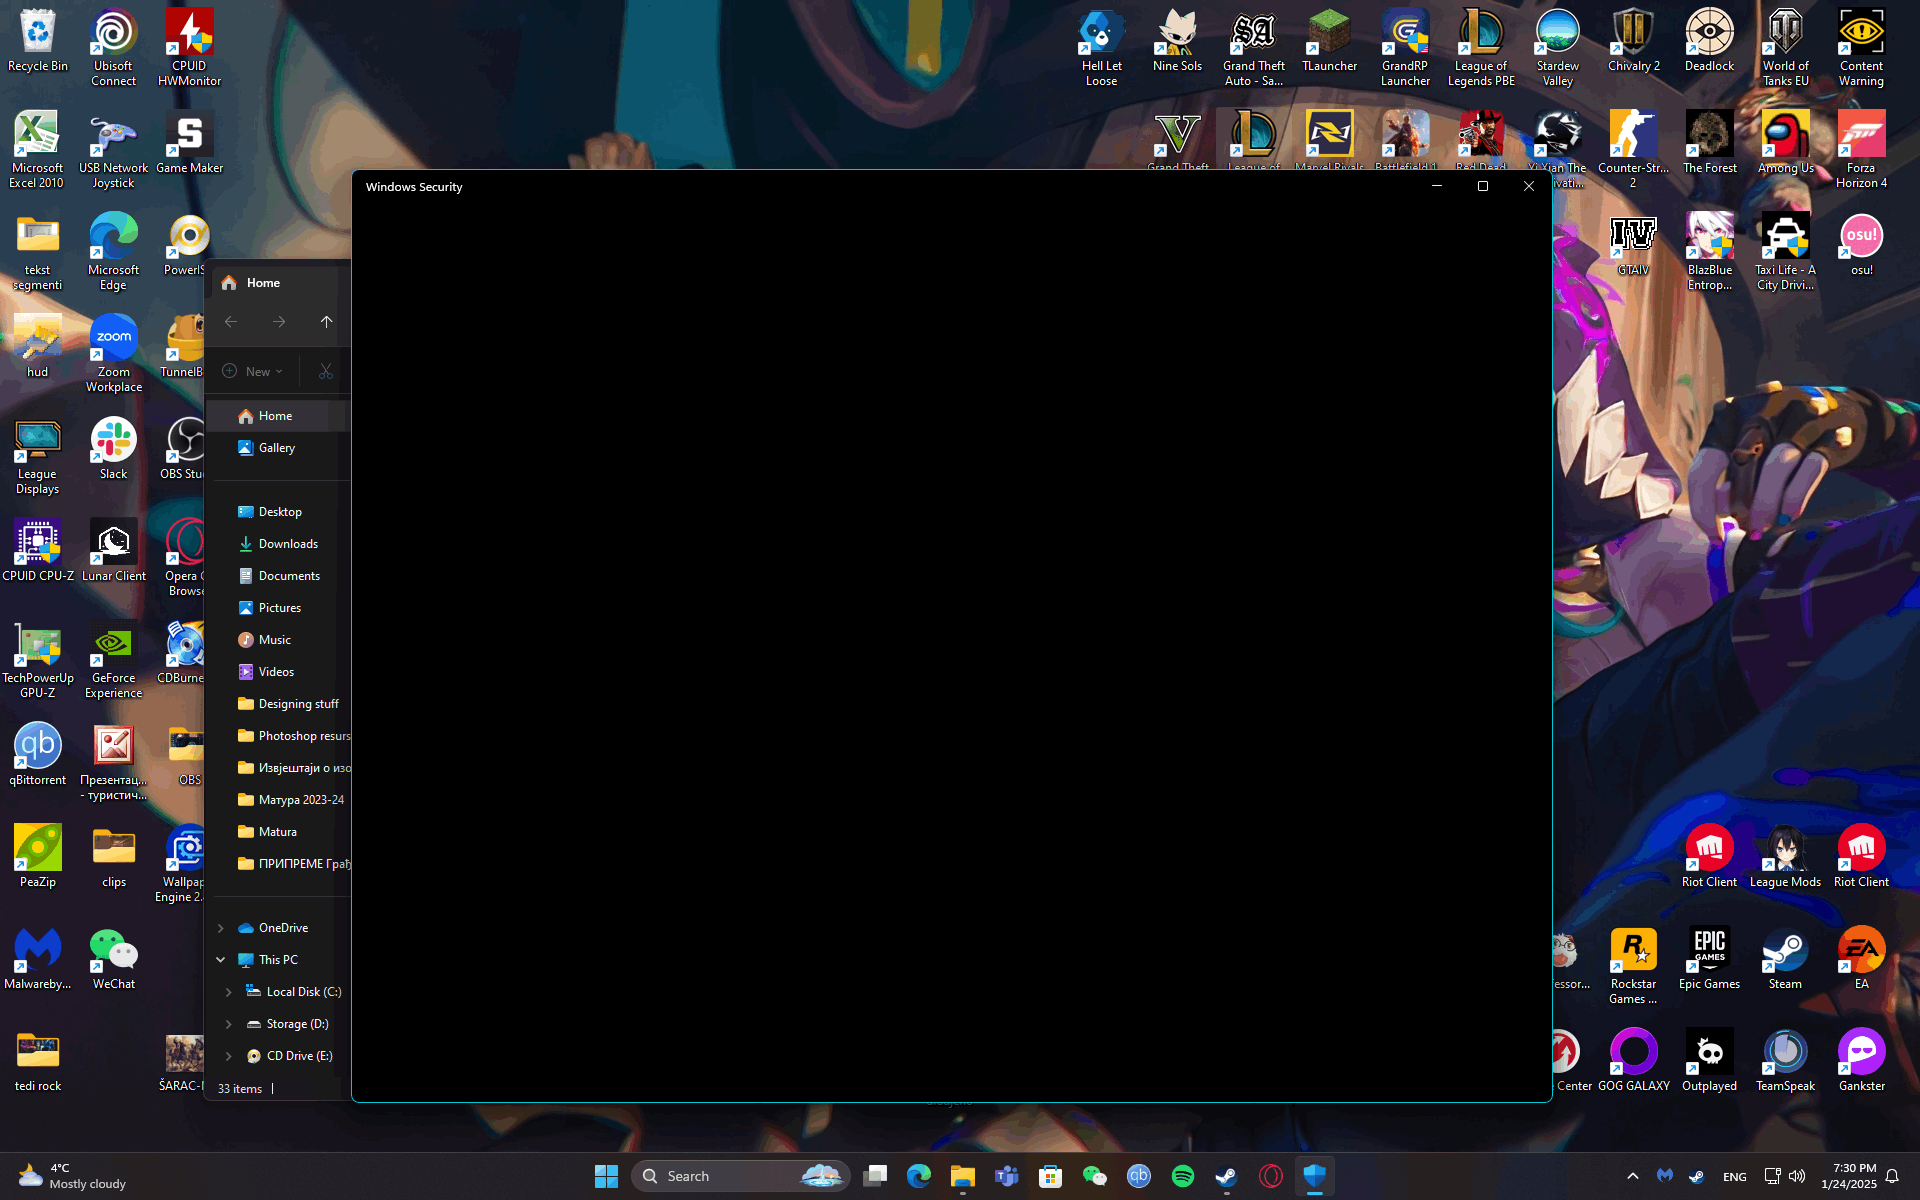Image resolution: width=1920 pixels, height=1200 pixels.
Task: Collapse the This PC tree node
Action: (x=221, y=960)
